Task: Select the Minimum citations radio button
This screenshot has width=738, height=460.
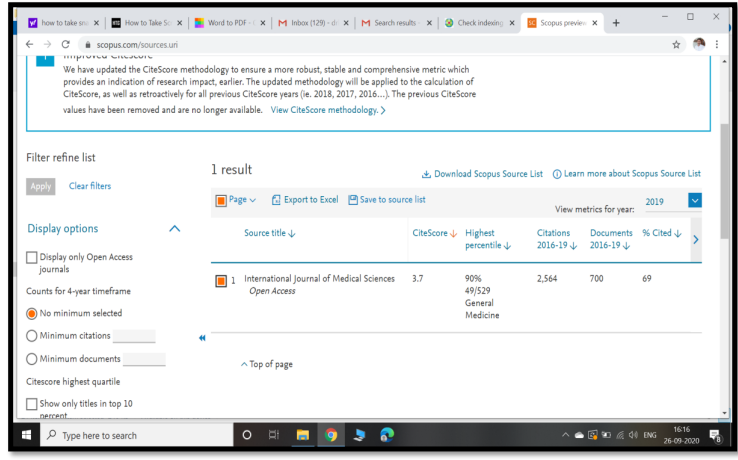Action: point(32,336)
